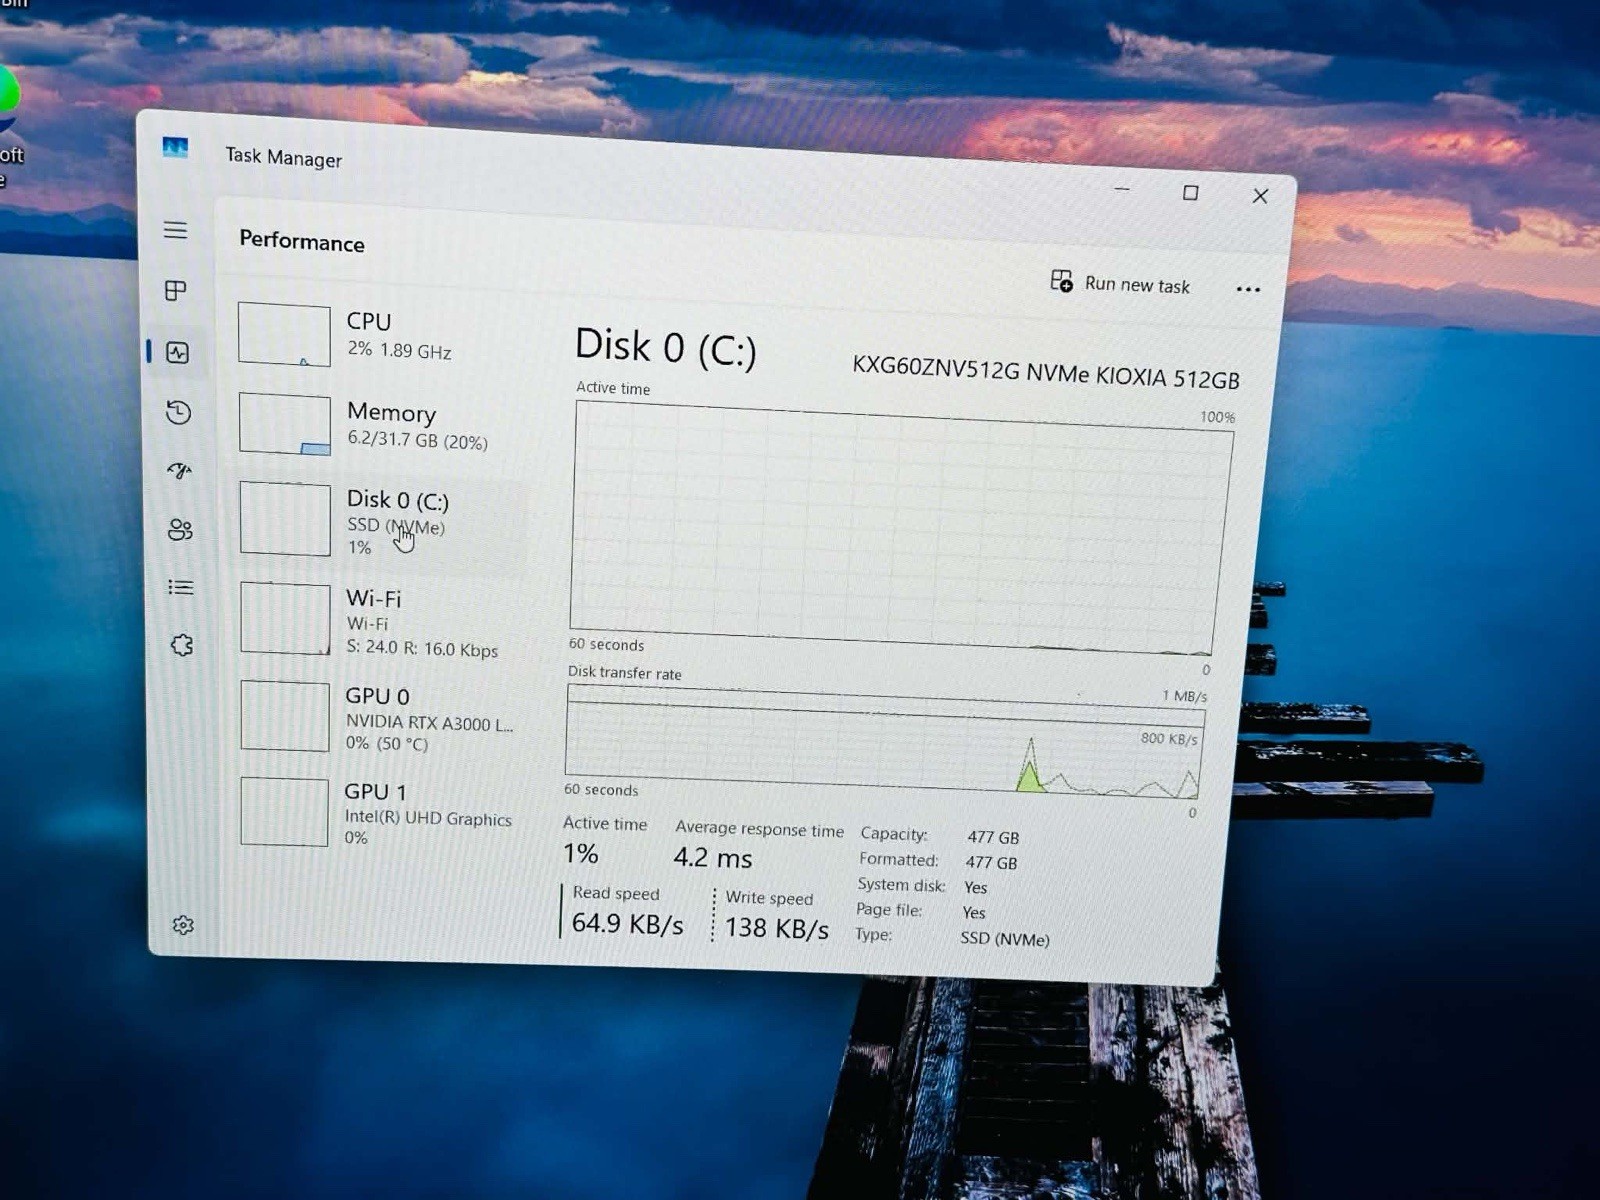1600x1200 pixels.
Task: Click the 4.2 ms response time value
Action: click(712, 857)
